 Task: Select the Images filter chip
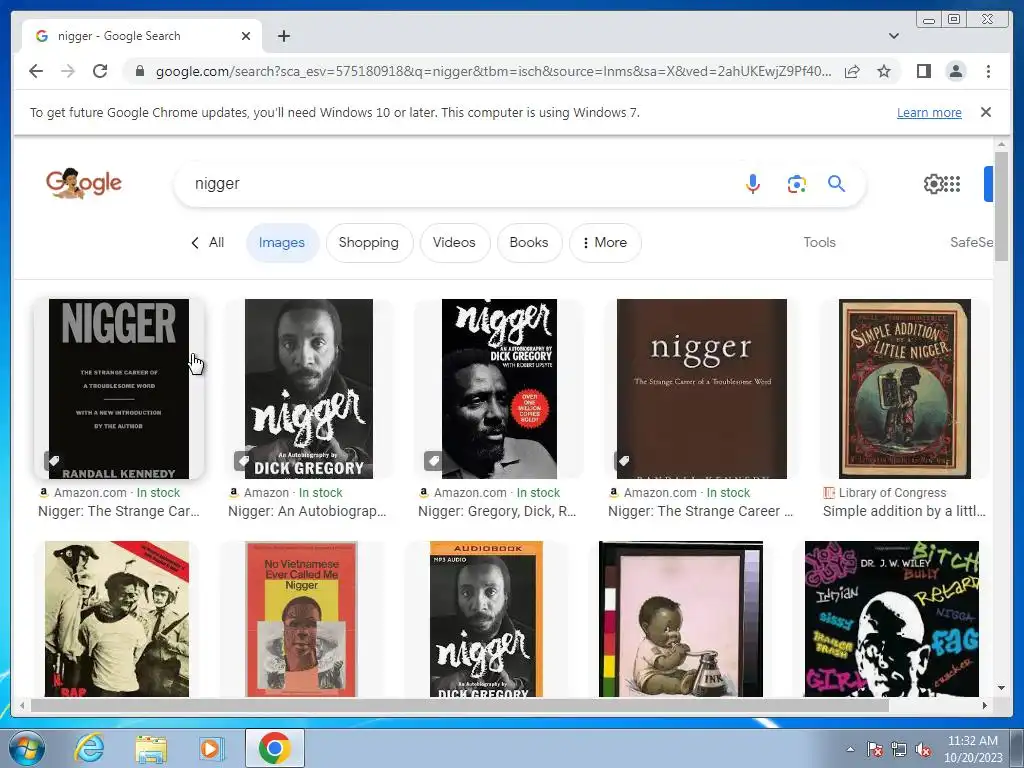point(282,242)
